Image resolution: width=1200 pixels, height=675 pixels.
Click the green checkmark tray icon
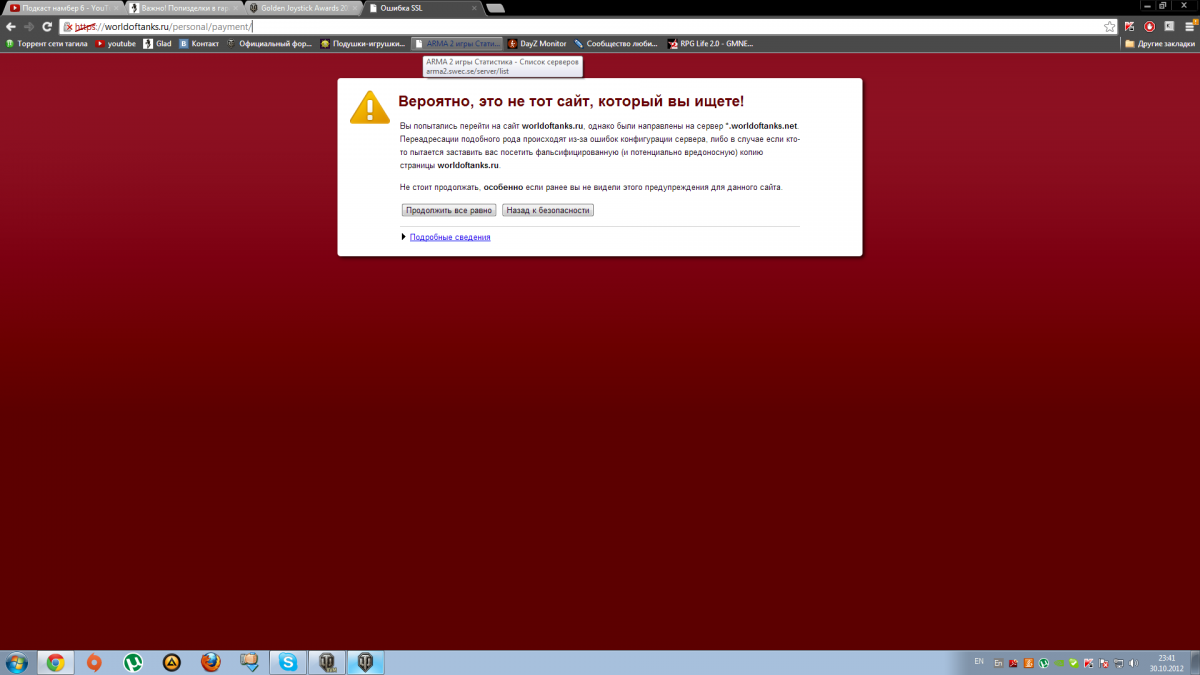point(1073,663)
